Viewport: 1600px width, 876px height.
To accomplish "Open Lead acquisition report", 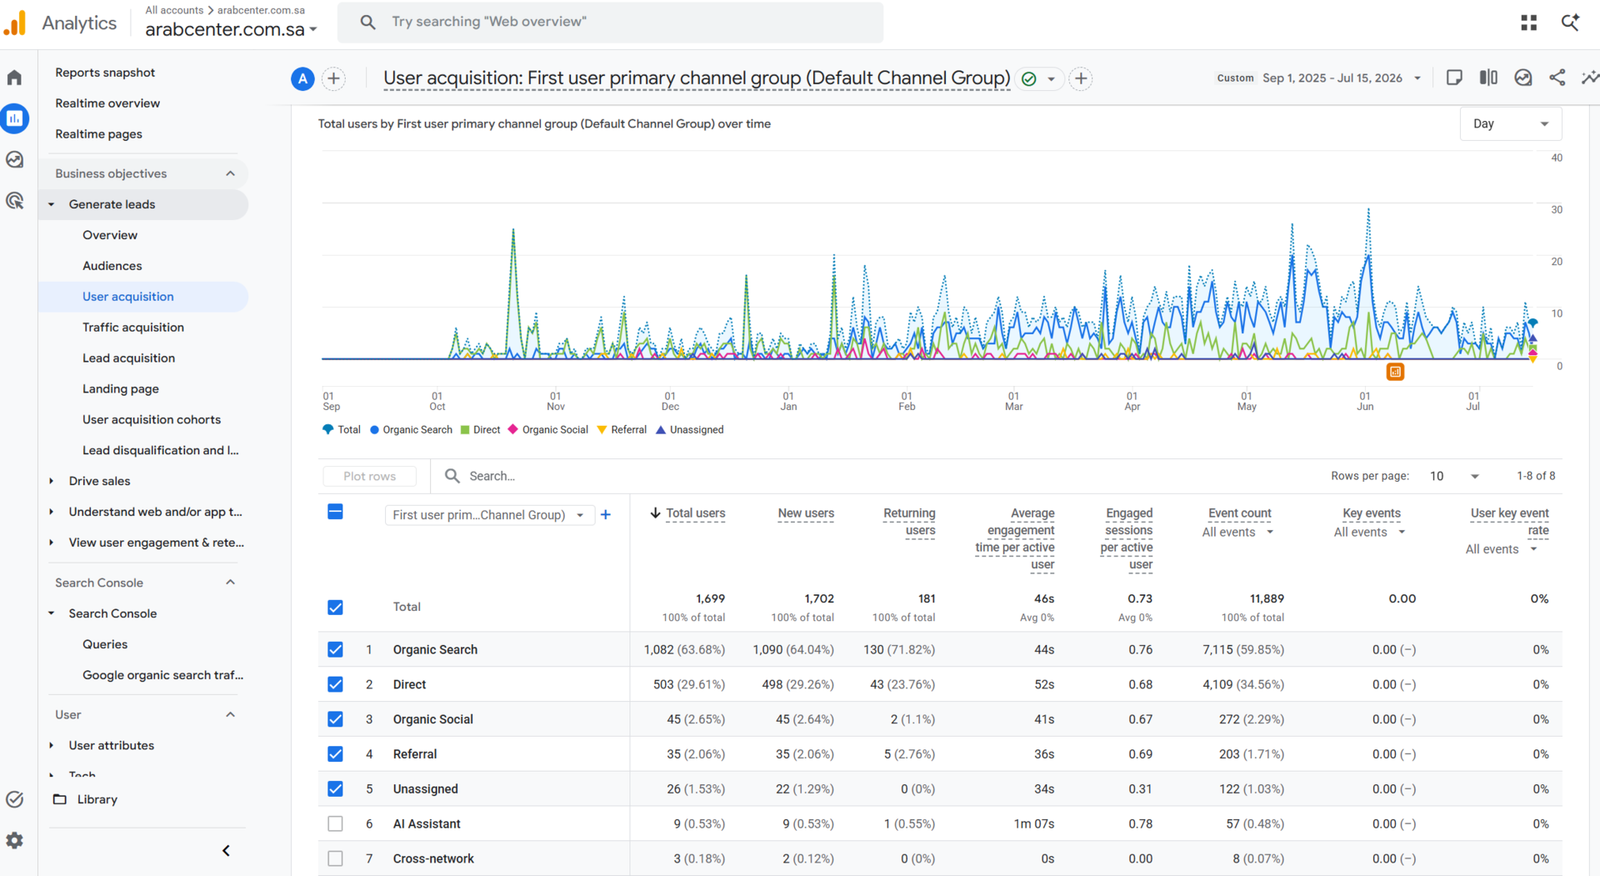I will 129,358.
